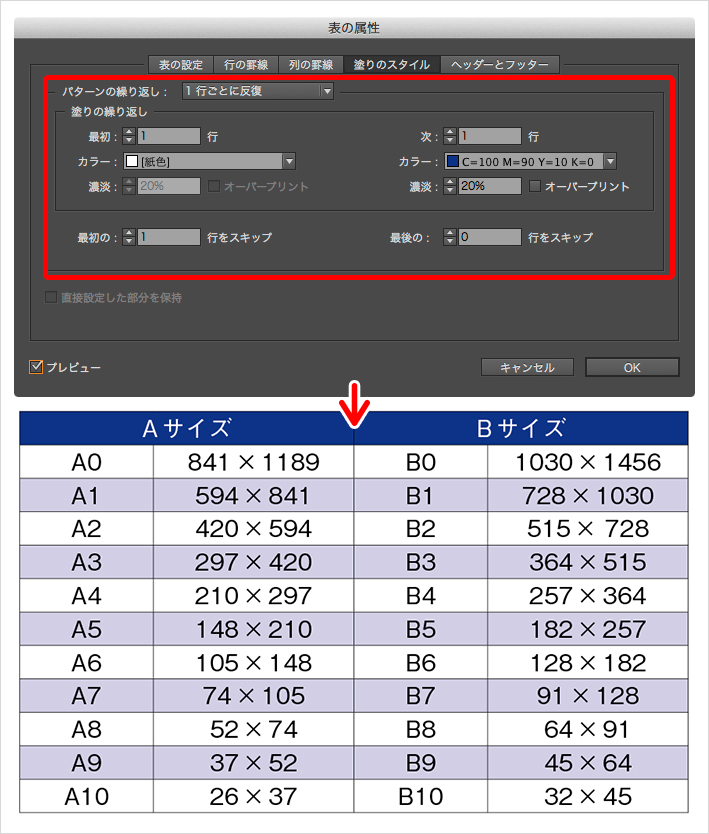The width and height of the screenshot is (709, 834).
Task: Click the stepper arrows for right 濃淡 tint
Action: click(x=450, y=186)
